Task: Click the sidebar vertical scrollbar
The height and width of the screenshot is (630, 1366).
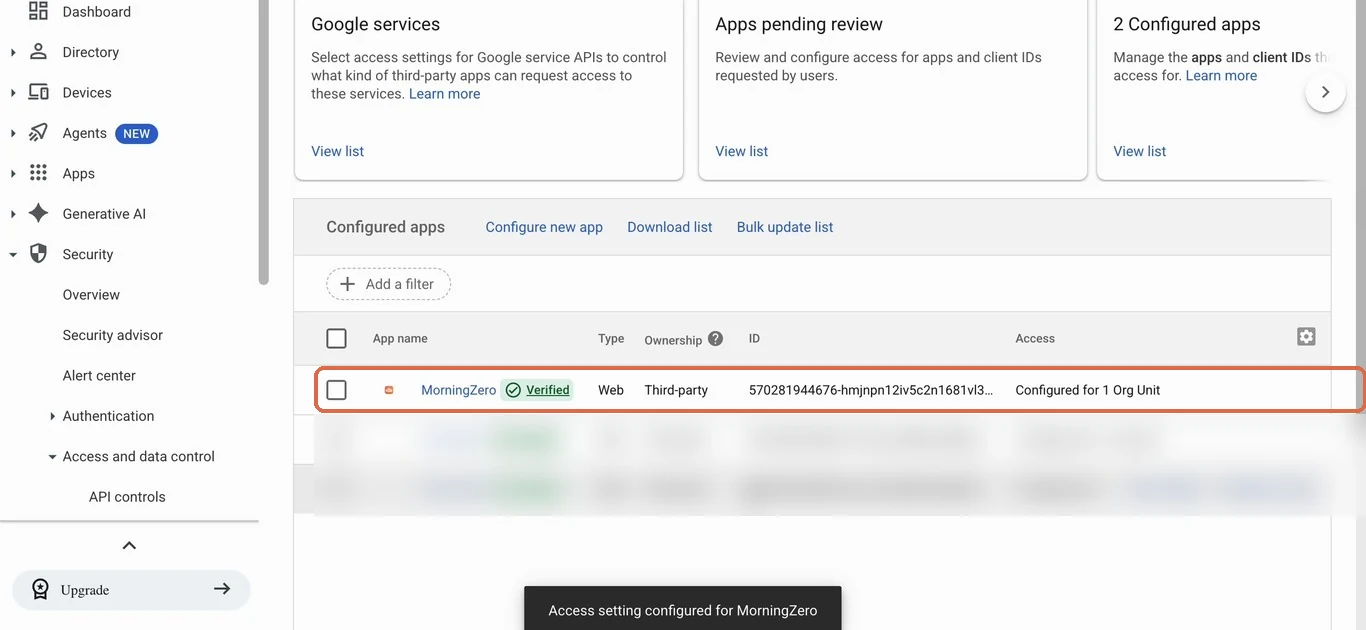Action: coord(263,140)
